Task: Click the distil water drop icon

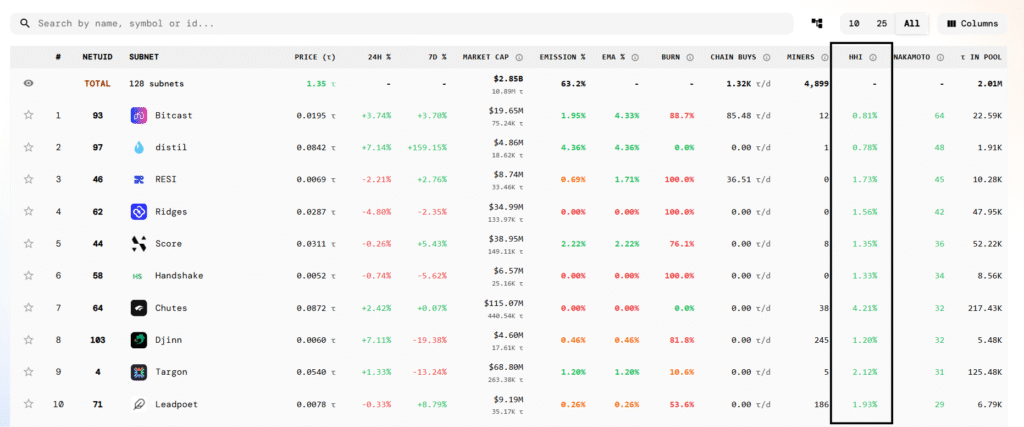Action: pyautogui.click(x=139, y=148)
